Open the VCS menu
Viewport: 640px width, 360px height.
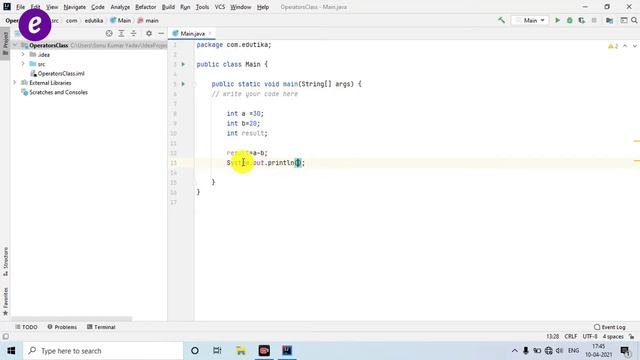(x=220, y=7)
